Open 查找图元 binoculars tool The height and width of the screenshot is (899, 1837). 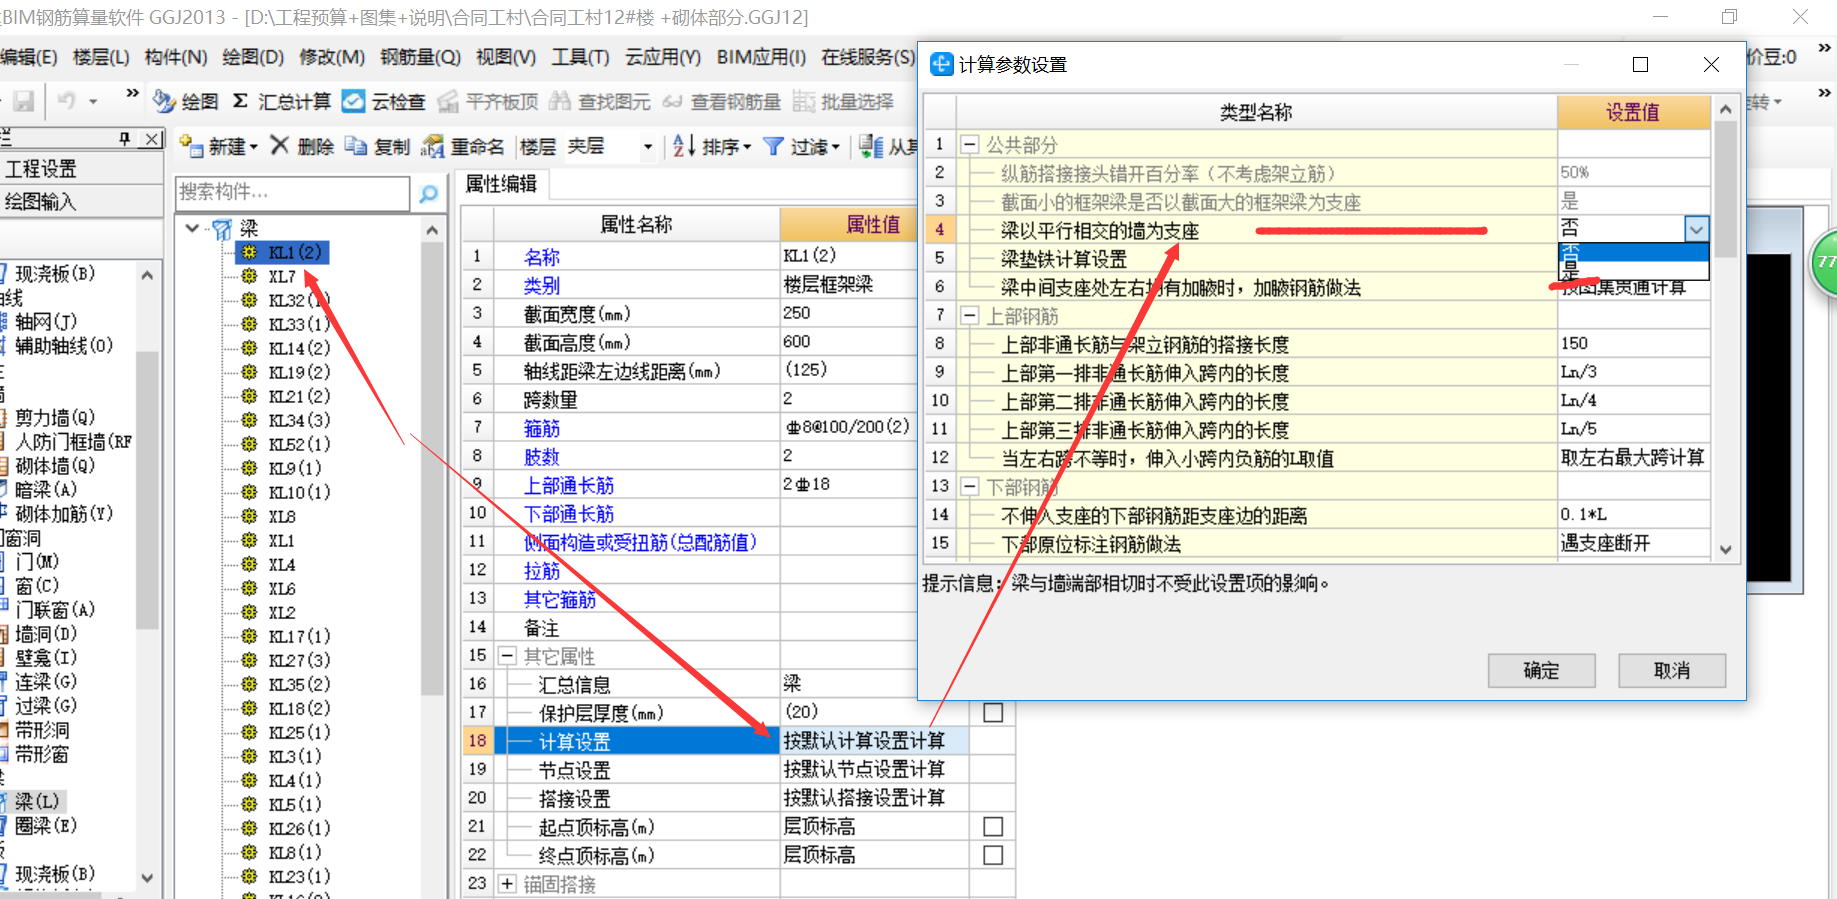point(560,101)
